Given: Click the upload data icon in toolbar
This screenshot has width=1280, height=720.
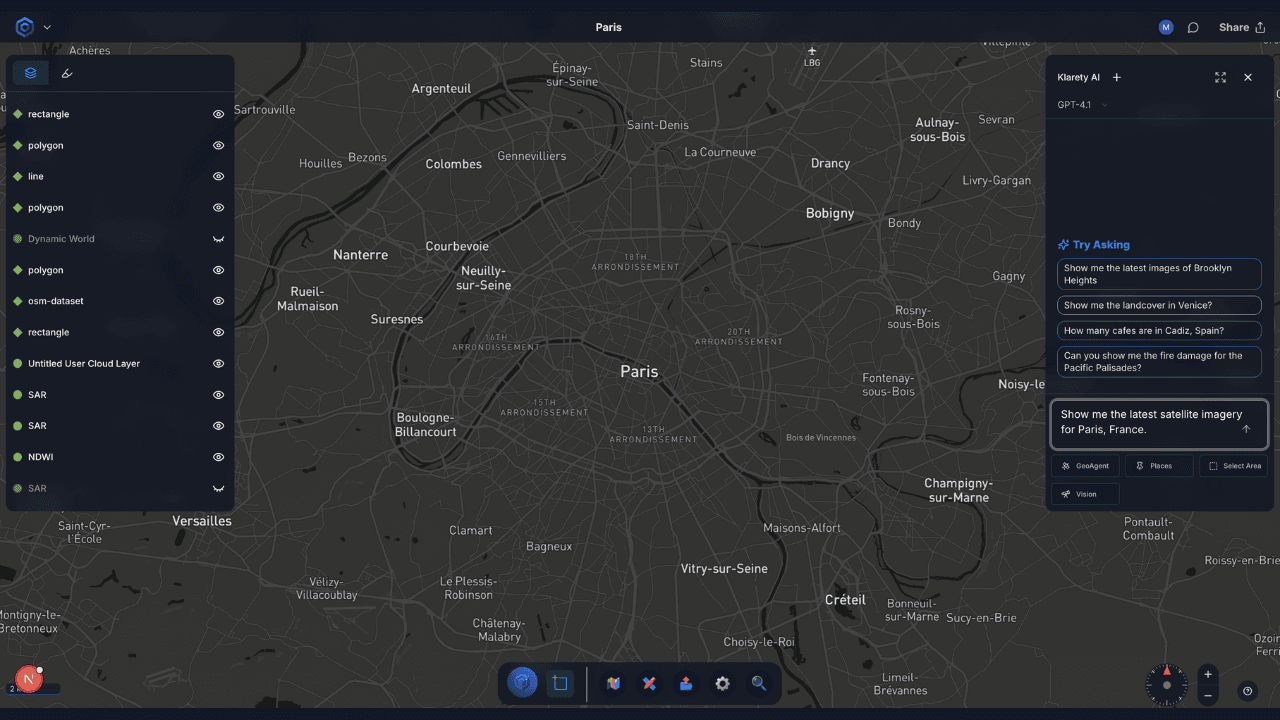Looking at the screenshot, I should 686,684.
